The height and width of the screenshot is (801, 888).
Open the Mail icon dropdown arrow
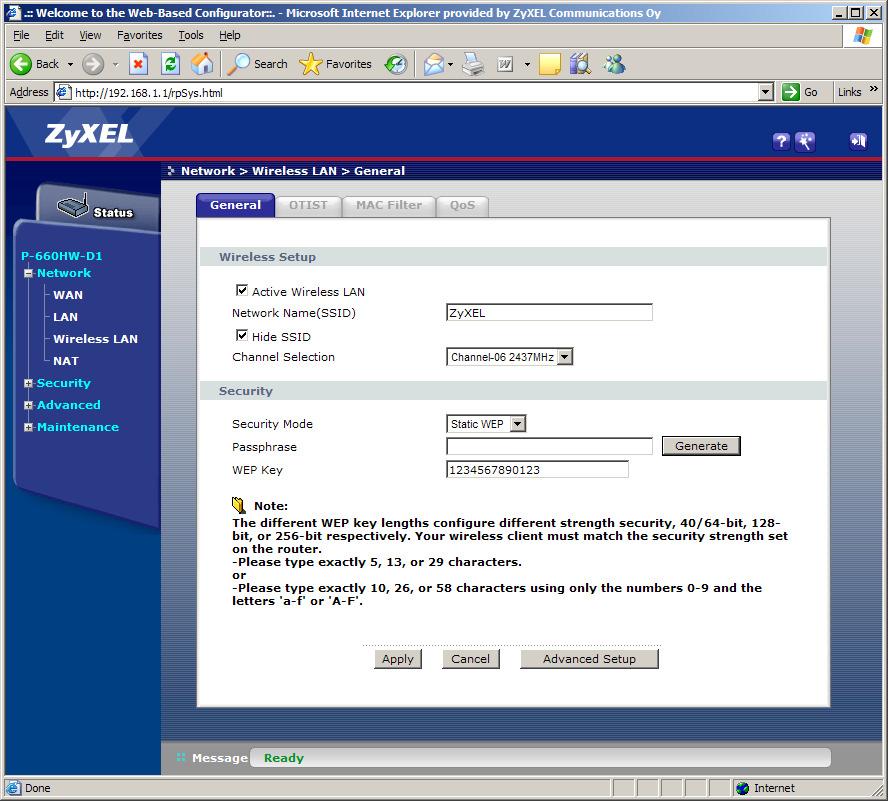click(450, 65)
